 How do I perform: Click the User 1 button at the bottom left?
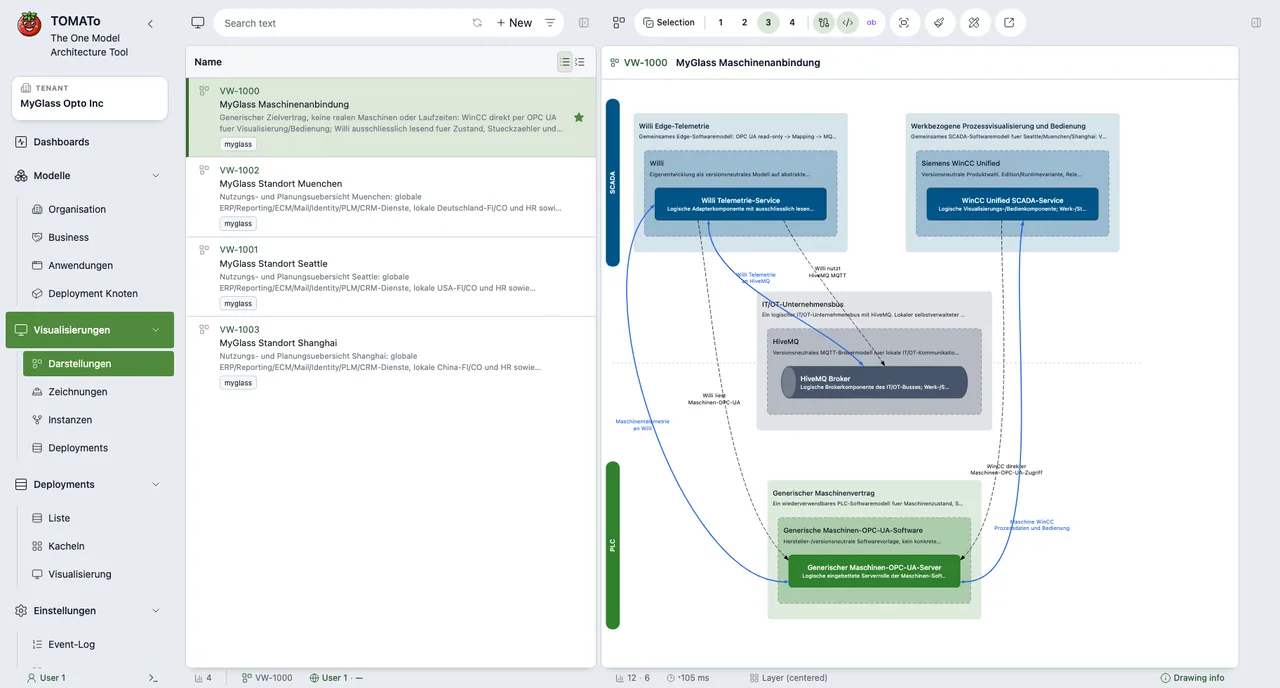coord(46,678)
